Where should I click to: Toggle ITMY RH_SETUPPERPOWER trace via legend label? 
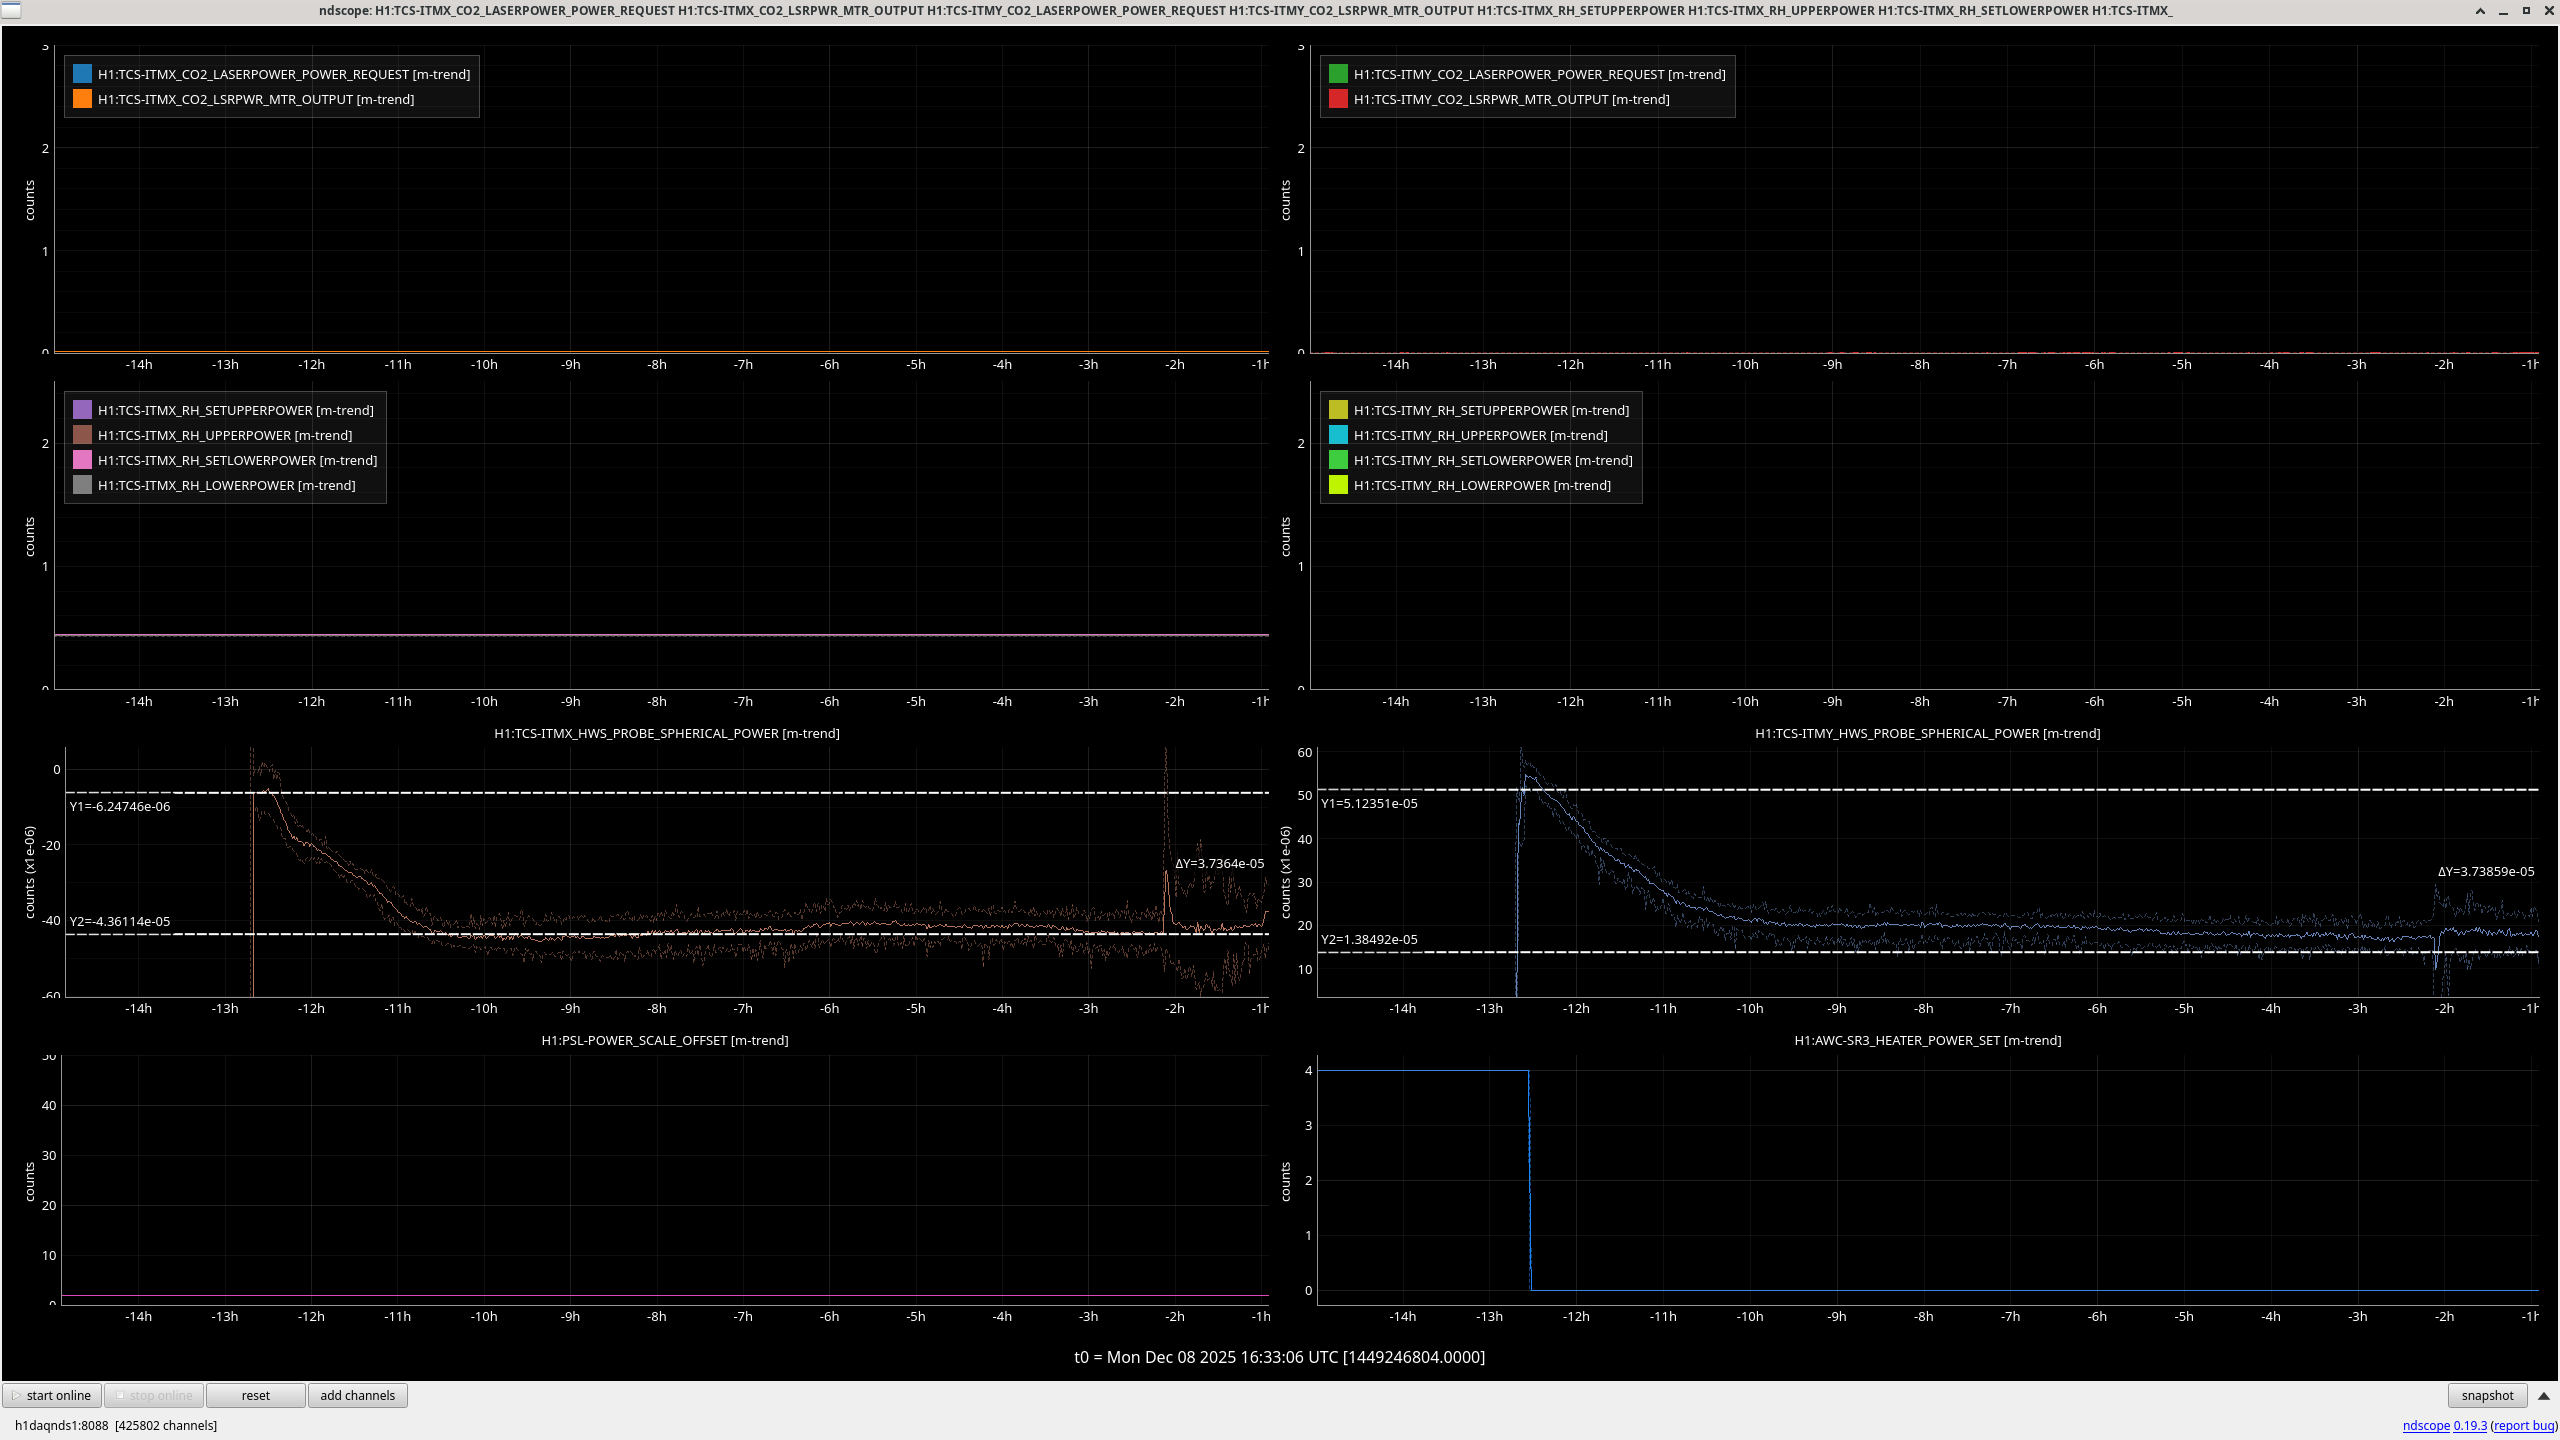(1491, 410)
